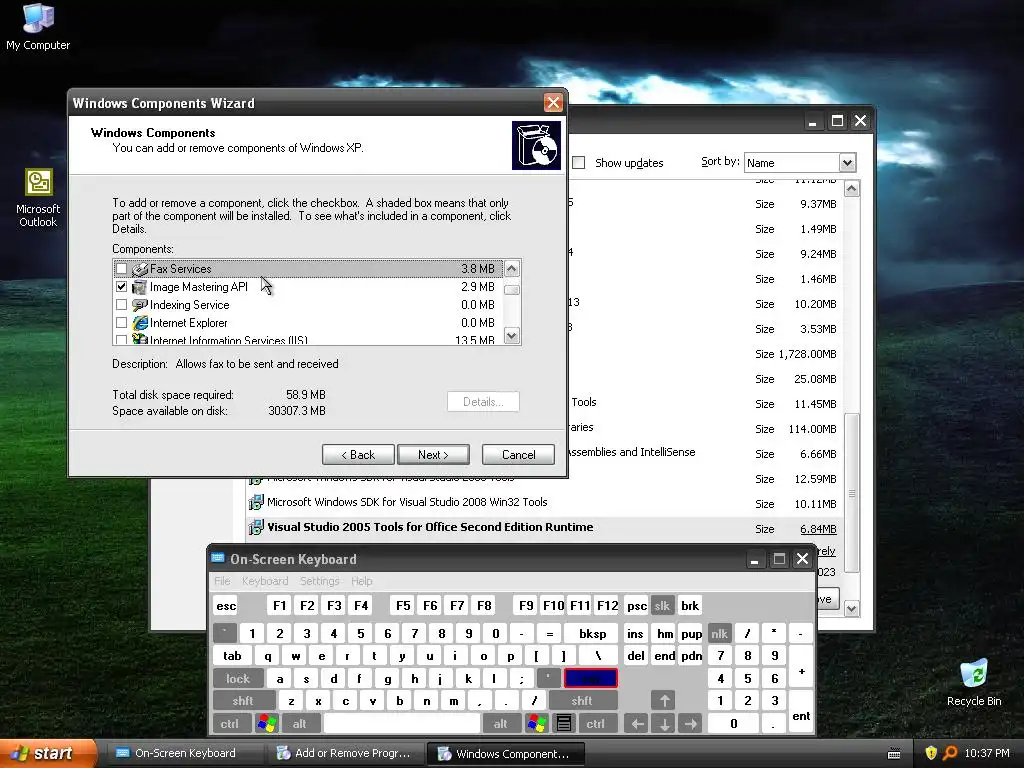The height and width of the screenshot is (768, 1024).
Task: Switch to Add or Remove Programs taskbar button
Action: coord(344,753)
